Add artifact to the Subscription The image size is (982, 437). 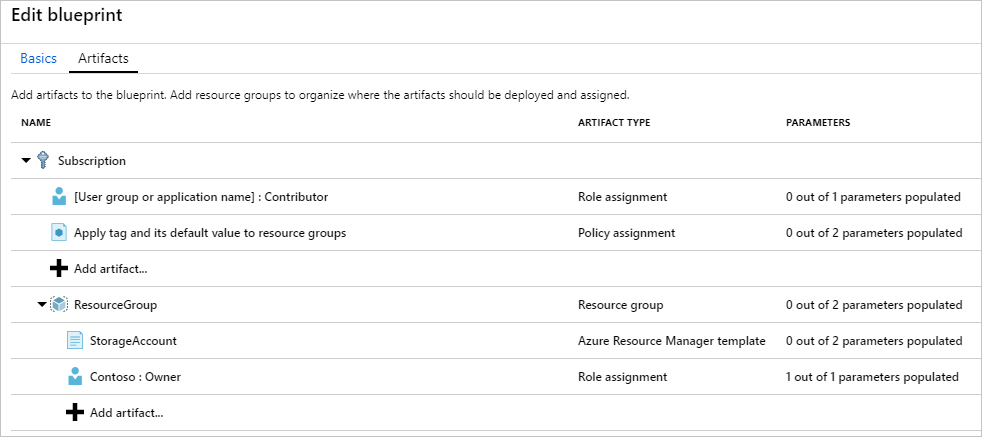(x=110, y=268)
